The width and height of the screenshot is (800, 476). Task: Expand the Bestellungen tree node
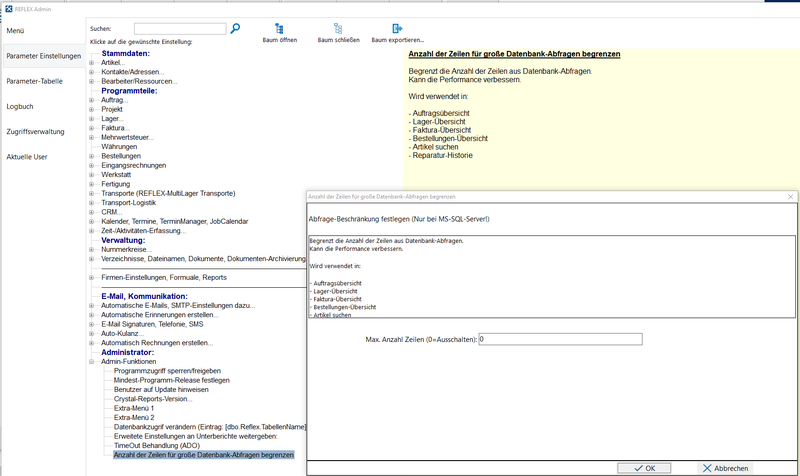pos(92,156)
